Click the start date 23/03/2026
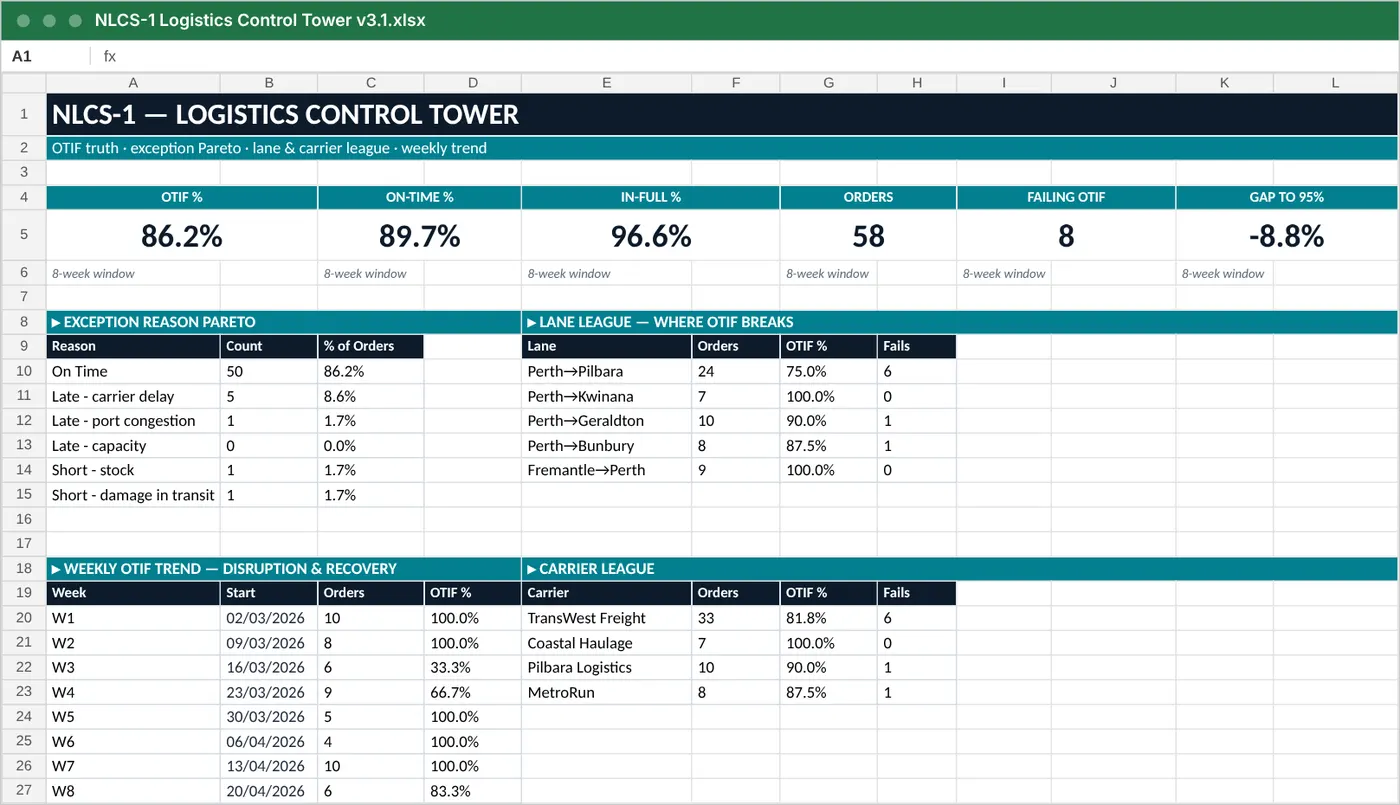The width and height of the screenshot is (1400, 805). [269, 692]
